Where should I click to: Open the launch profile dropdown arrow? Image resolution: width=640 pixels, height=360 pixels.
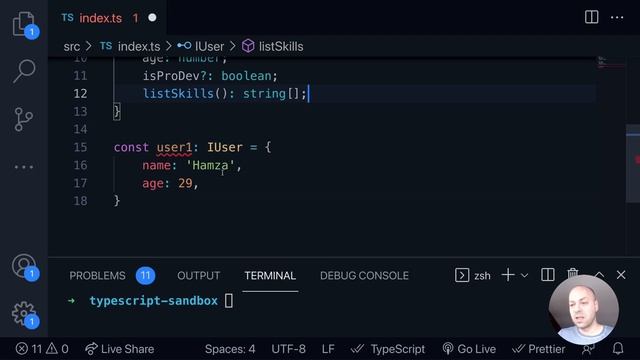[524, 276]
